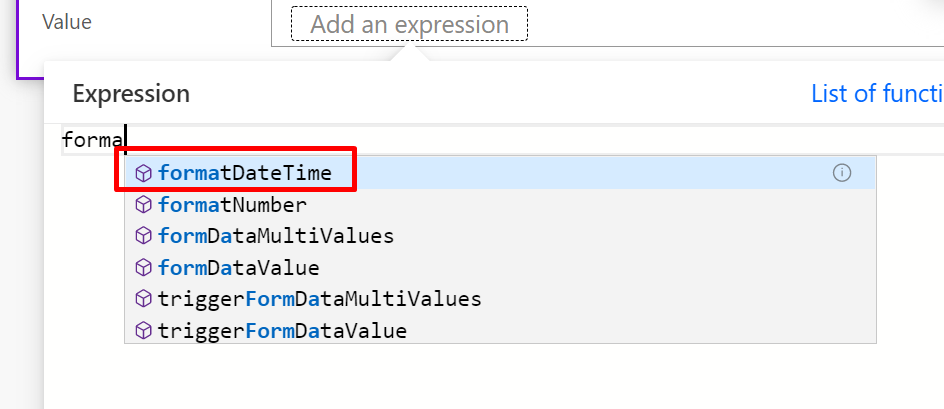
Task: Pick the formDataMultiValues function suggestion
Action: 500,236
